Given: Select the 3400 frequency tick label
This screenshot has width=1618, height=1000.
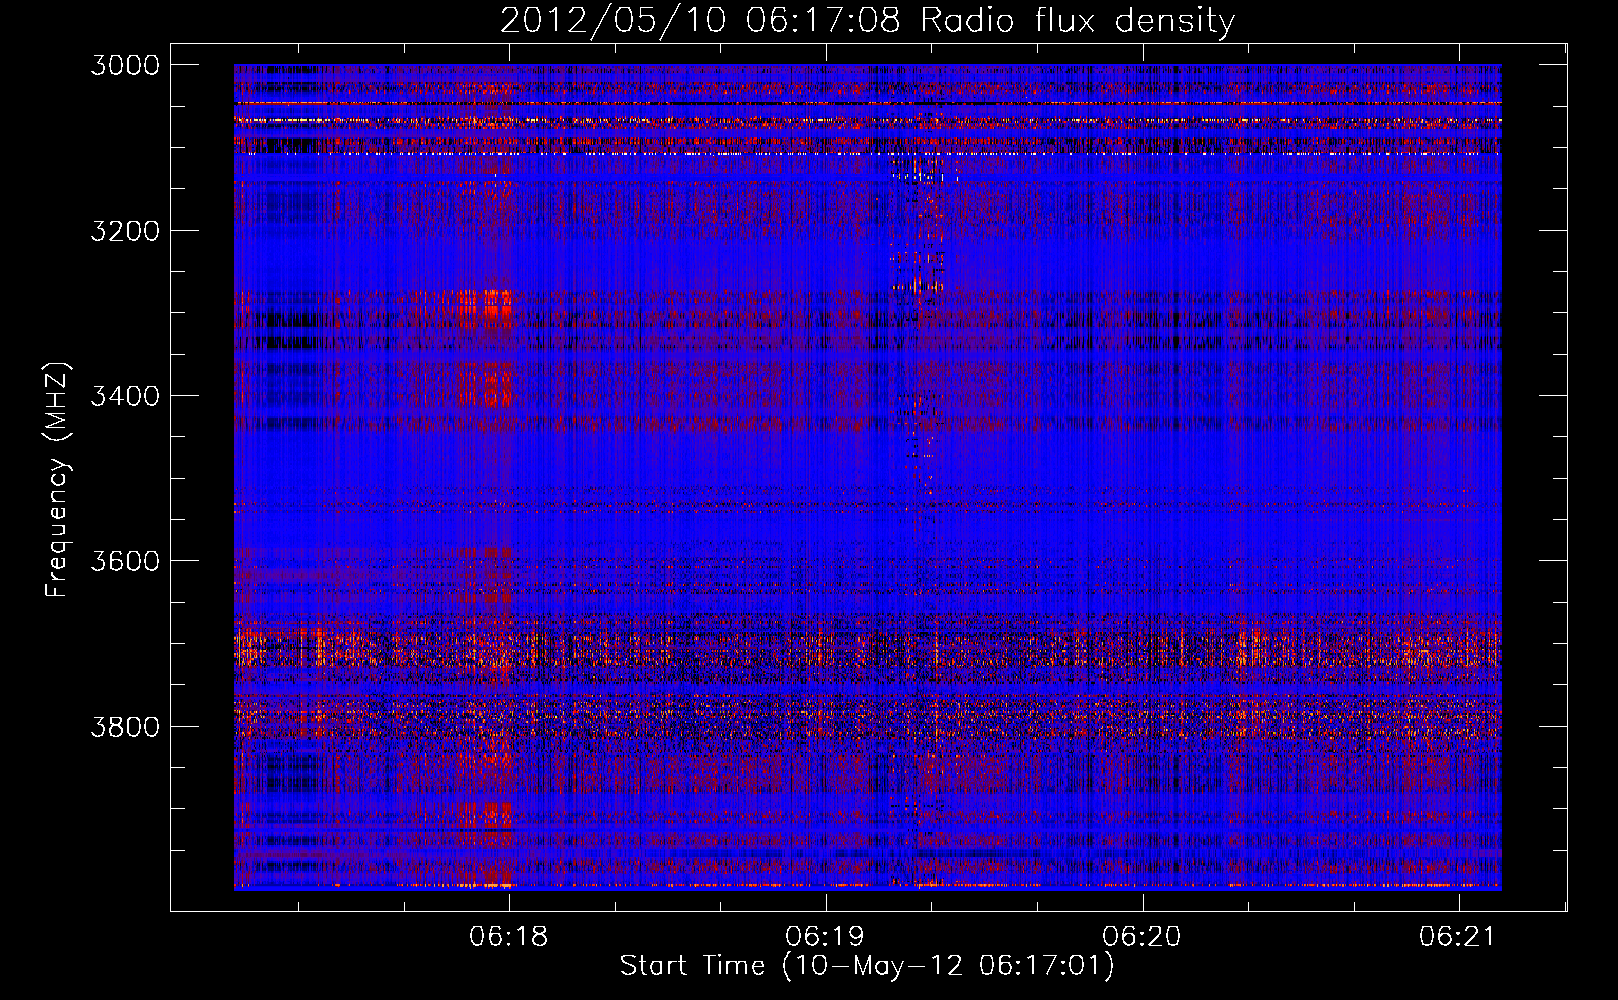Looking at the screenshot, I should (x=125, y=396).
